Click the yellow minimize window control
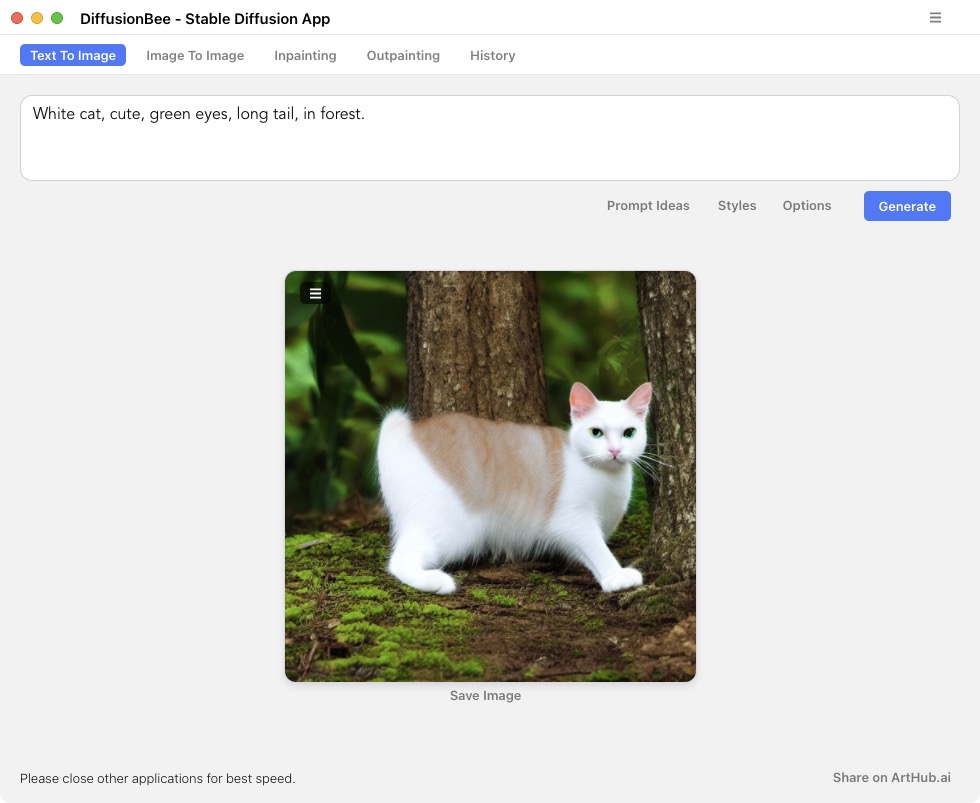980x803 pixels. pos(36,17)
